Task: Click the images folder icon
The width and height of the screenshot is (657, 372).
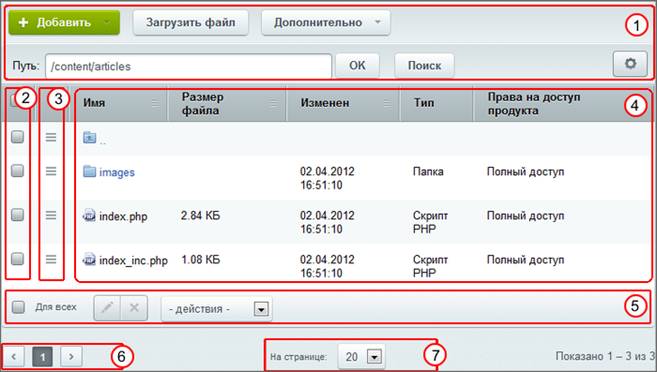Action: tap(90, 171)
